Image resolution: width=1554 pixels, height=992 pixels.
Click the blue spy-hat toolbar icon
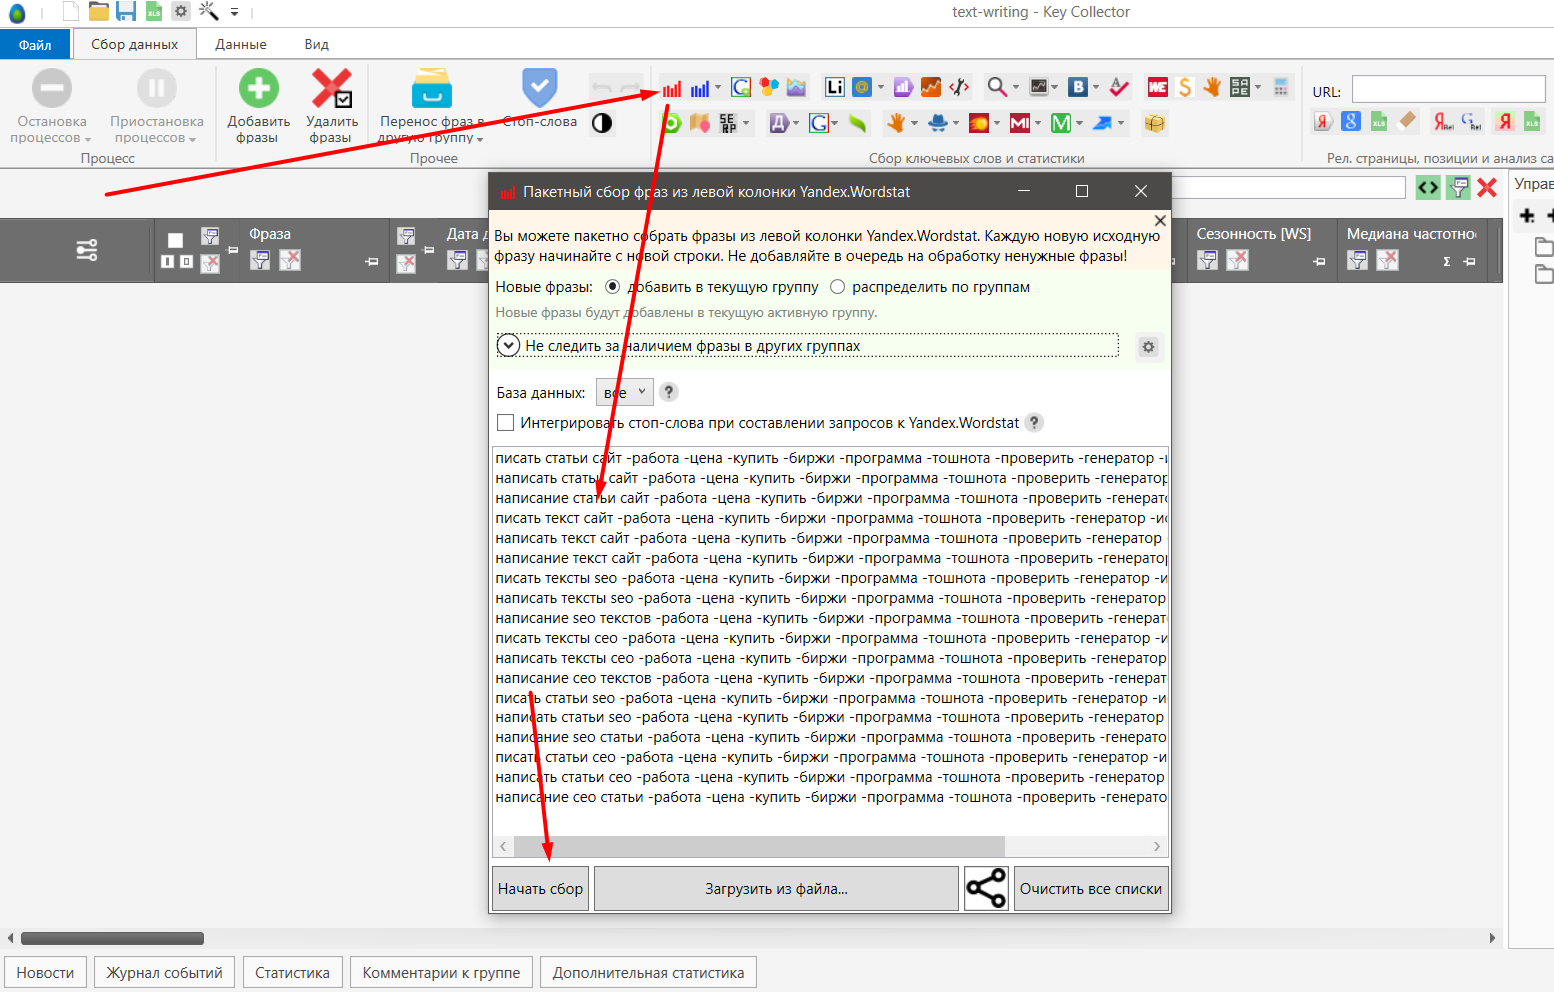click(x=938, y=123)
